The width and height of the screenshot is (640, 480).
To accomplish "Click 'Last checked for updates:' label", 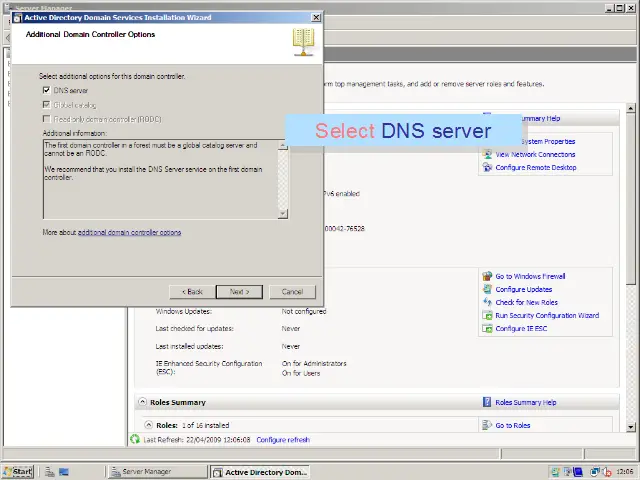I will pos(194,329).
